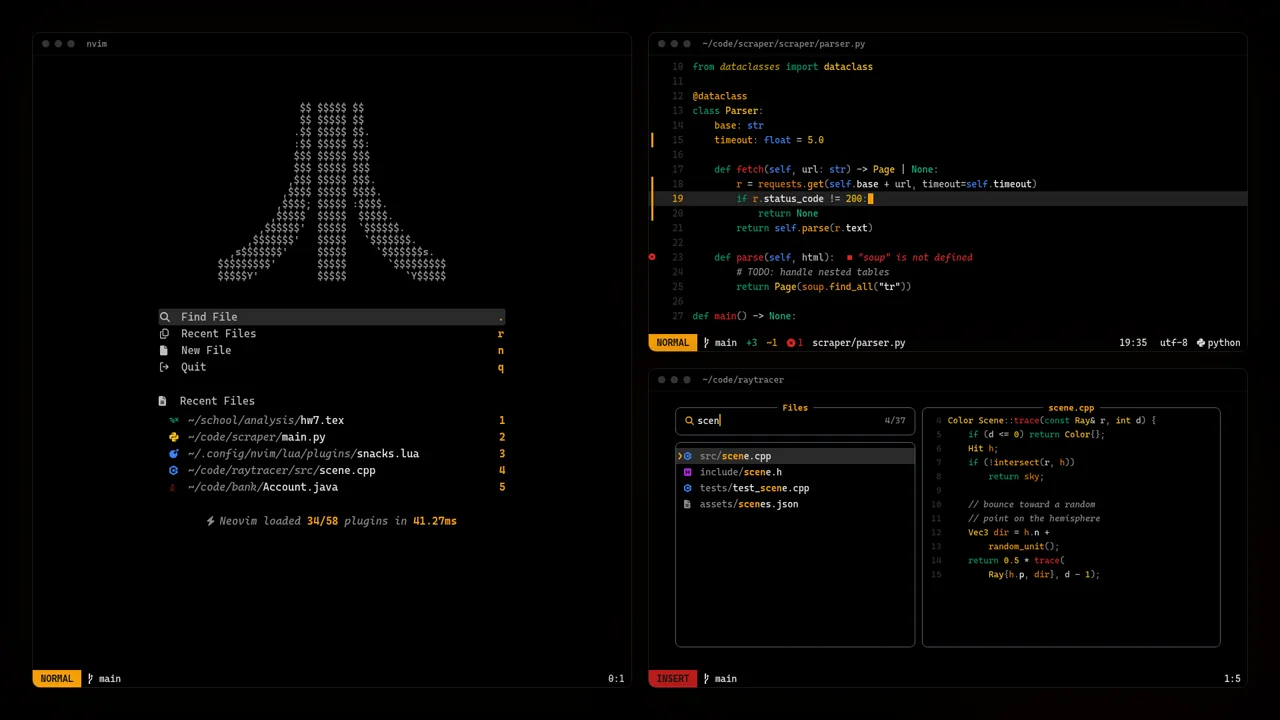Click the Find File magnifier icon

point(165,317)
